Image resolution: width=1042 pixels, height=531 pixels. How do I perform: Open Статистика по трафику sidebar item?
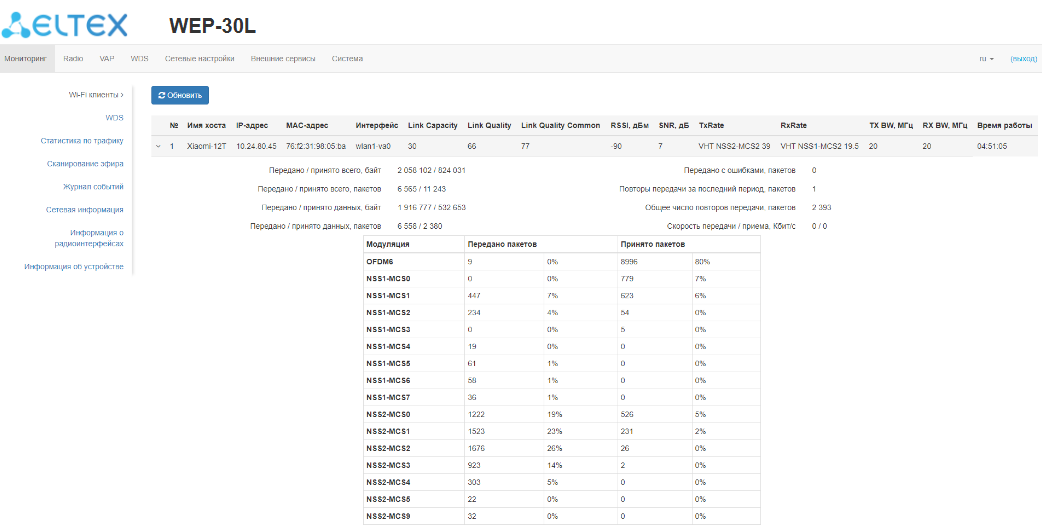point(81,141)
